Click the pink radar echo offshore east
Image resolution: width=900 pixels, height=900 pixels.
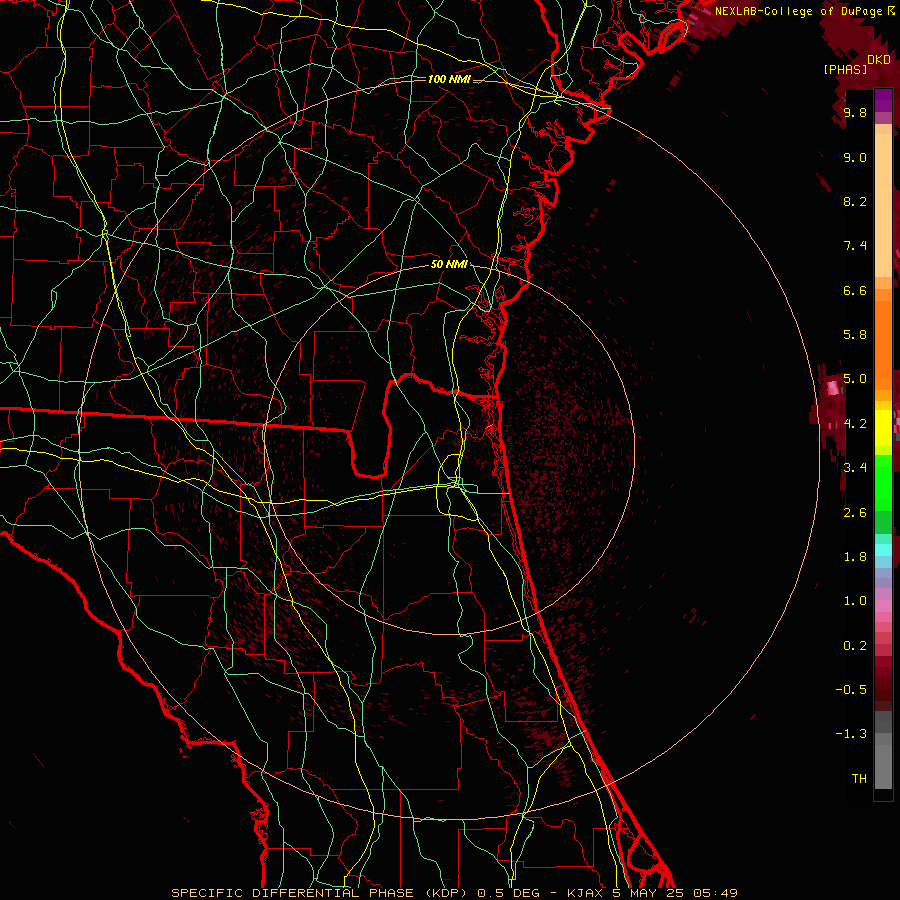(833, 389)
